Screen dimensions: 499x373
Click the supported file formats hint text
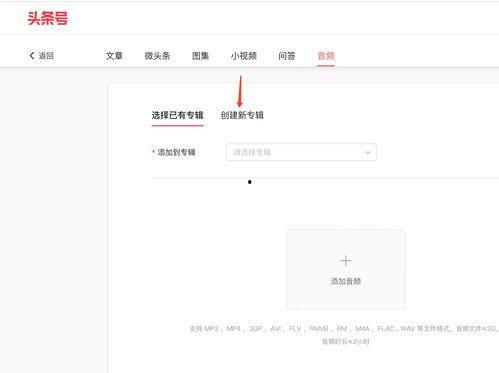[x=343, y=329]
